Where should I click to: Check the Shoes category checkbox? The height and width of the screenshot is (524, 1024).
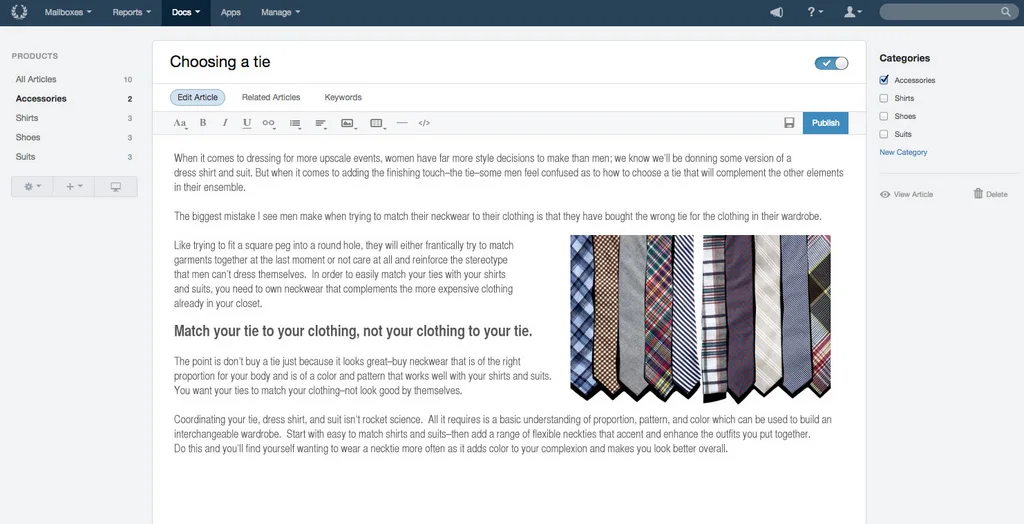click(x=884, y=116)
